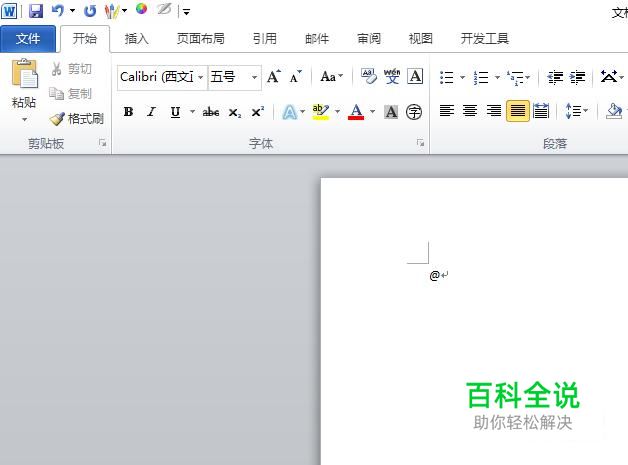Switch to the Developer (开发工具) tab
The width and height of the screenshot is (628, 465).
pyautogui.click(x=485, y=39)
